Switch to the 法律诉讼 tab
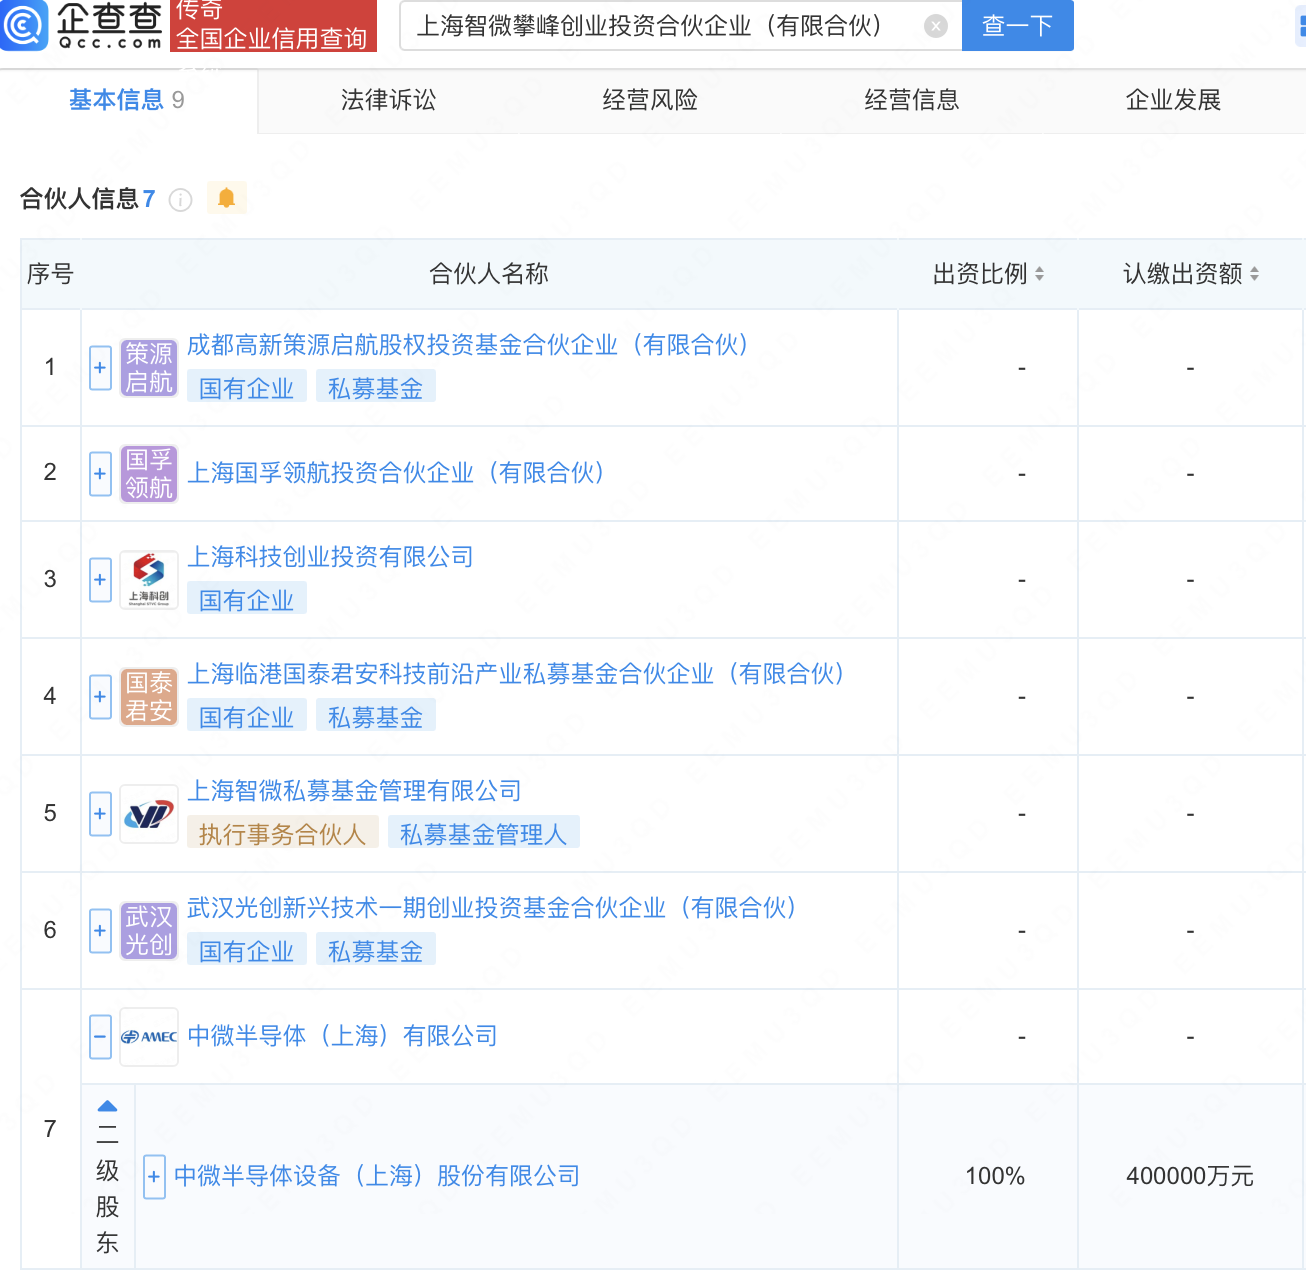This screenshot has width=1306, height=1276. [x=388, y=100]
